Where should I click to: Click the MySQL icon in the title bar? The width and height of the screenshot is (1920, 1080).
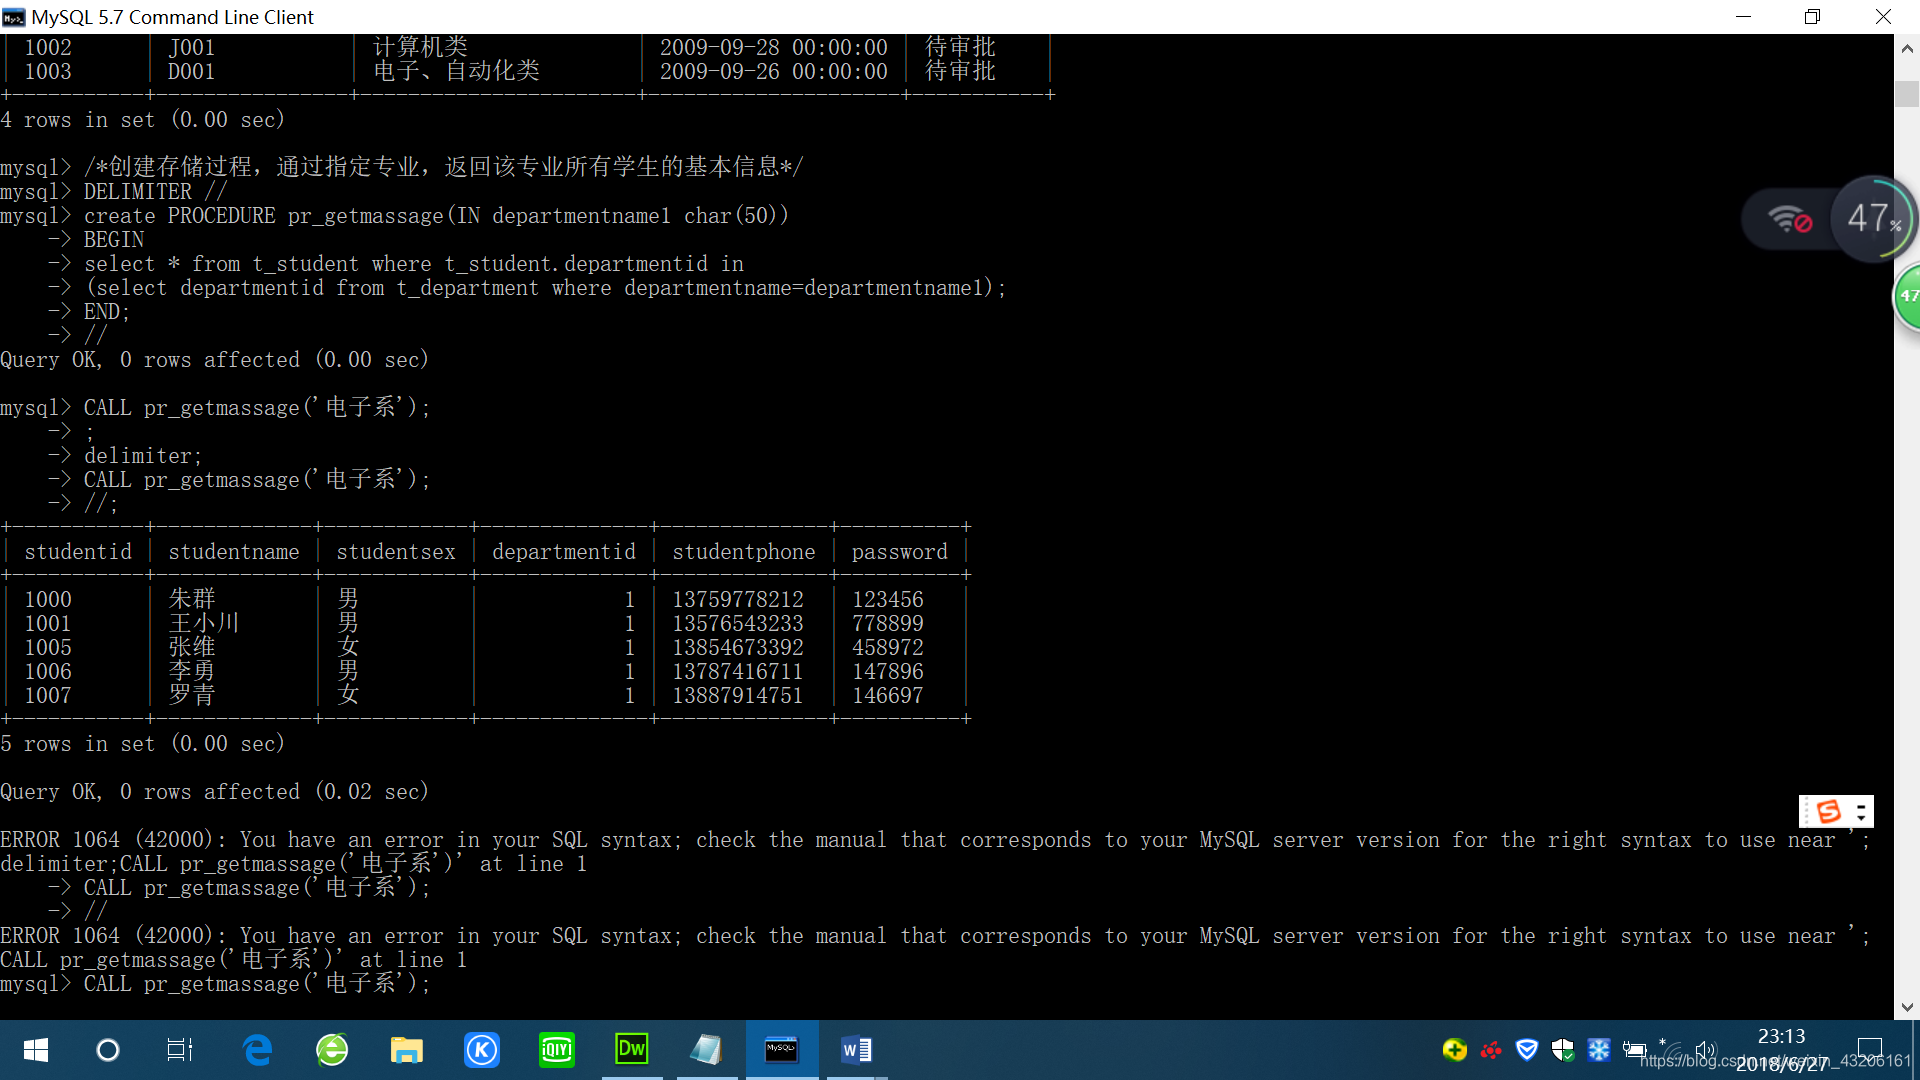click(x=14, y=17)
